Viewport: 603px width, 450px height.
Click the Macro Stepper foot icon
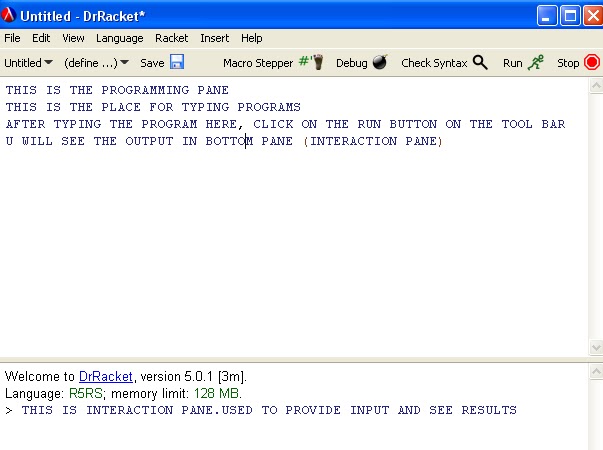[312, 62]
